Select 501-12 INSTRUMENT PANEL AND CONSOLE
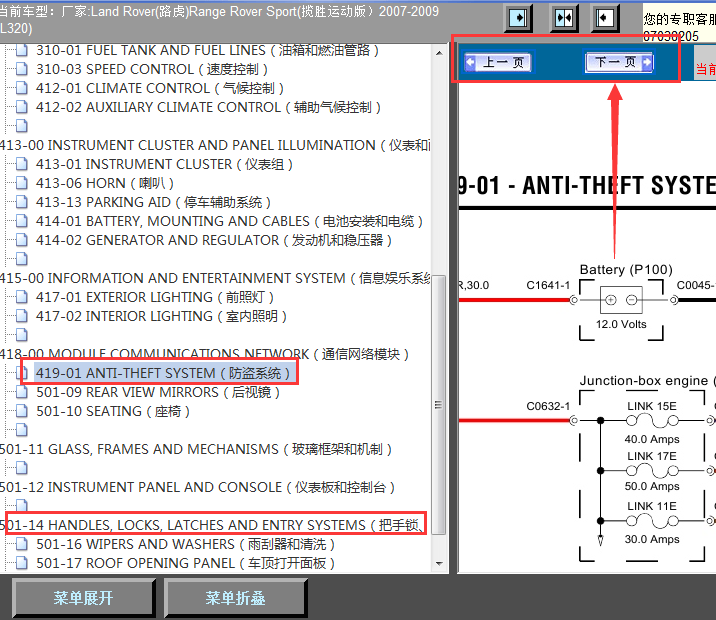This screenshot has width=716, height=620. (x=197, y=487)
